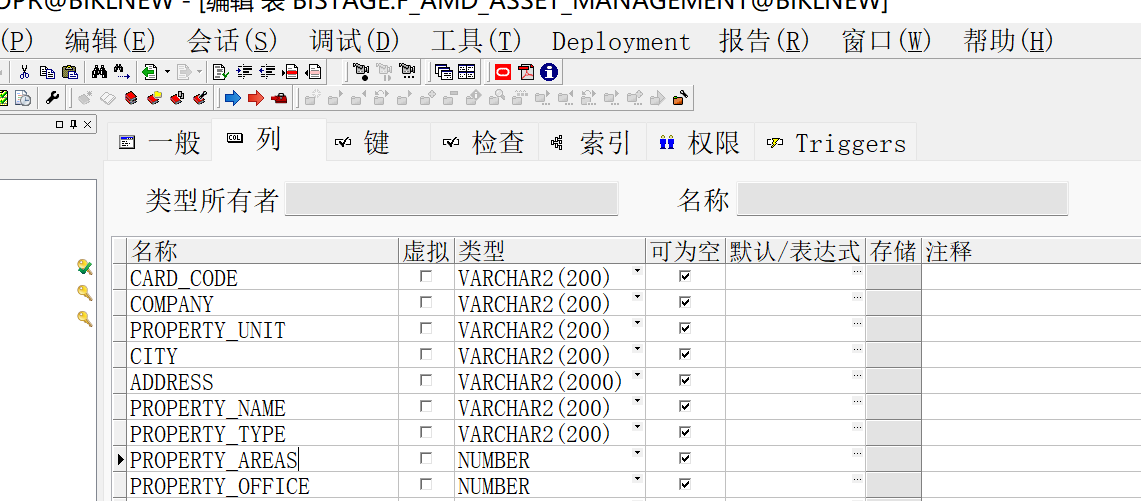Open the 会话(S) menu

click(232, 41)
